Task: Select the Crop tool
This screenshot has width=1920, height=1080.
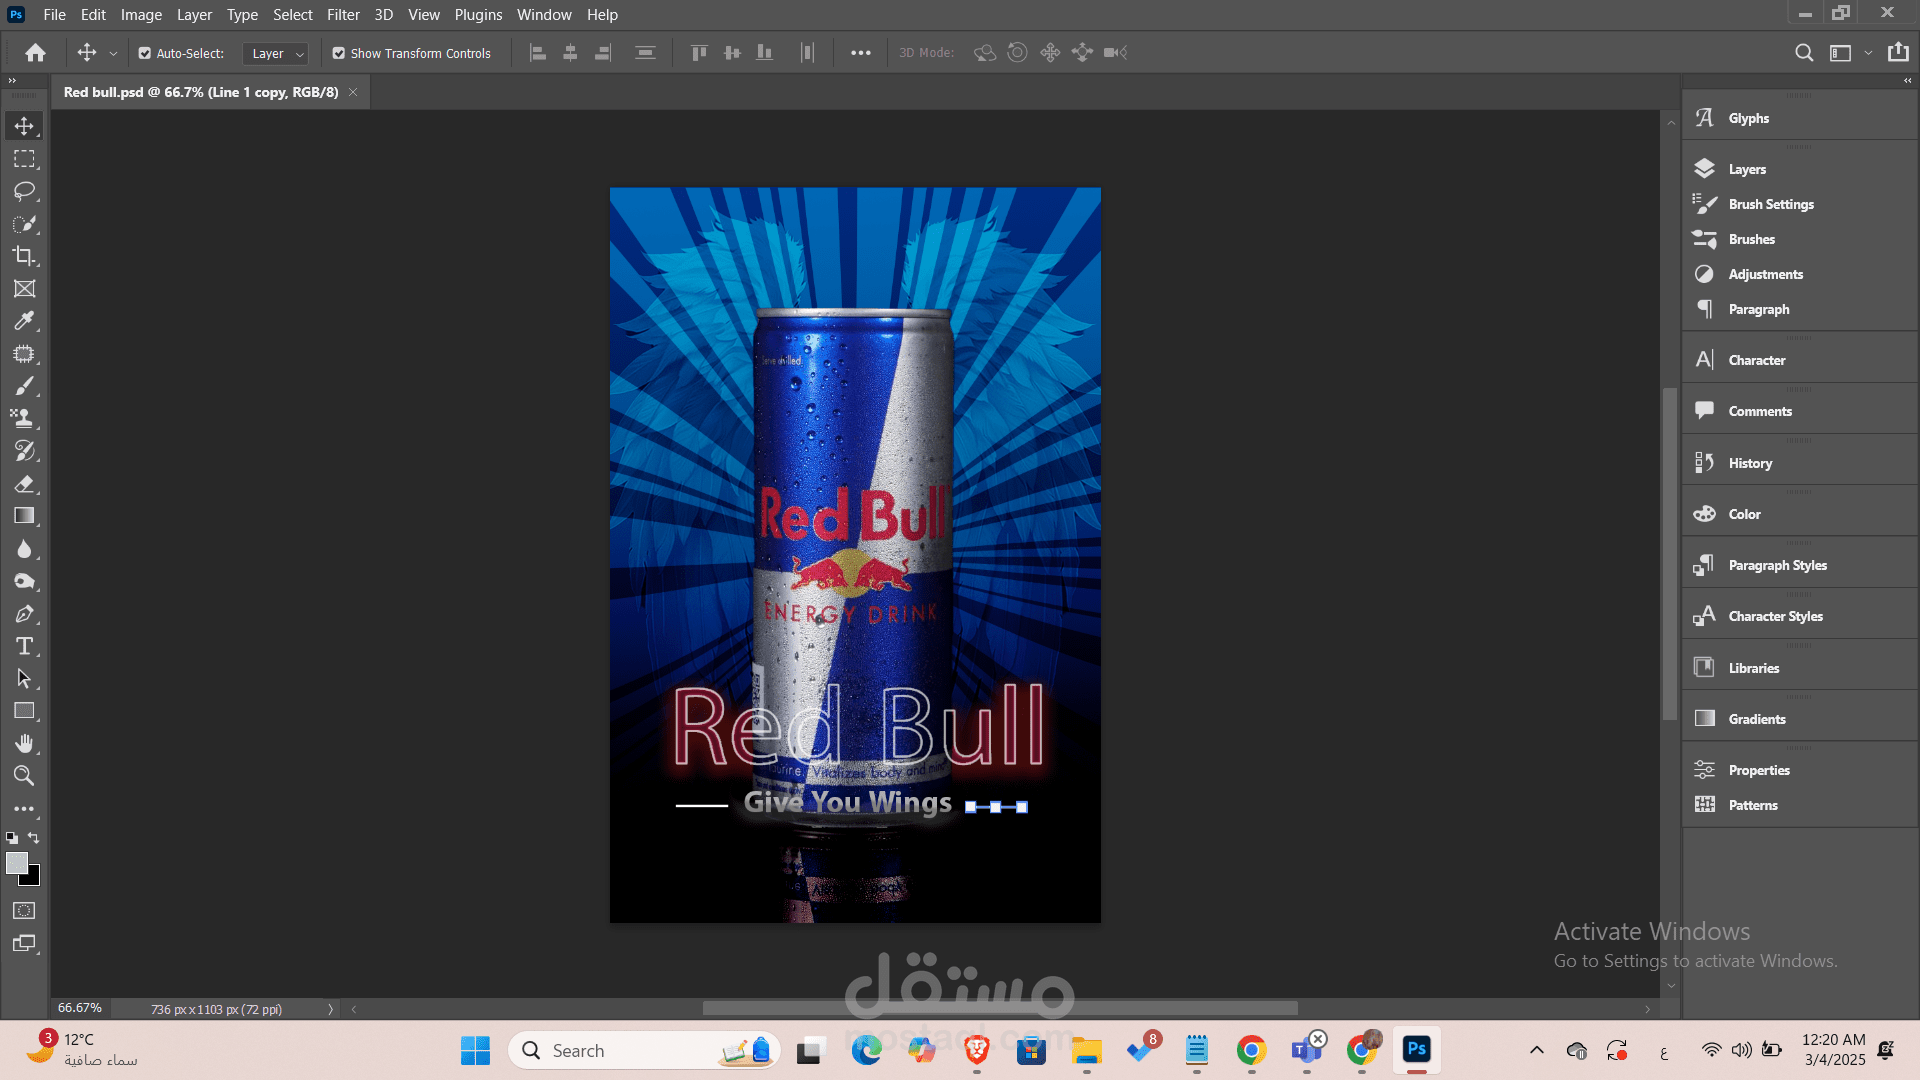Action: (x=25, y=257)
